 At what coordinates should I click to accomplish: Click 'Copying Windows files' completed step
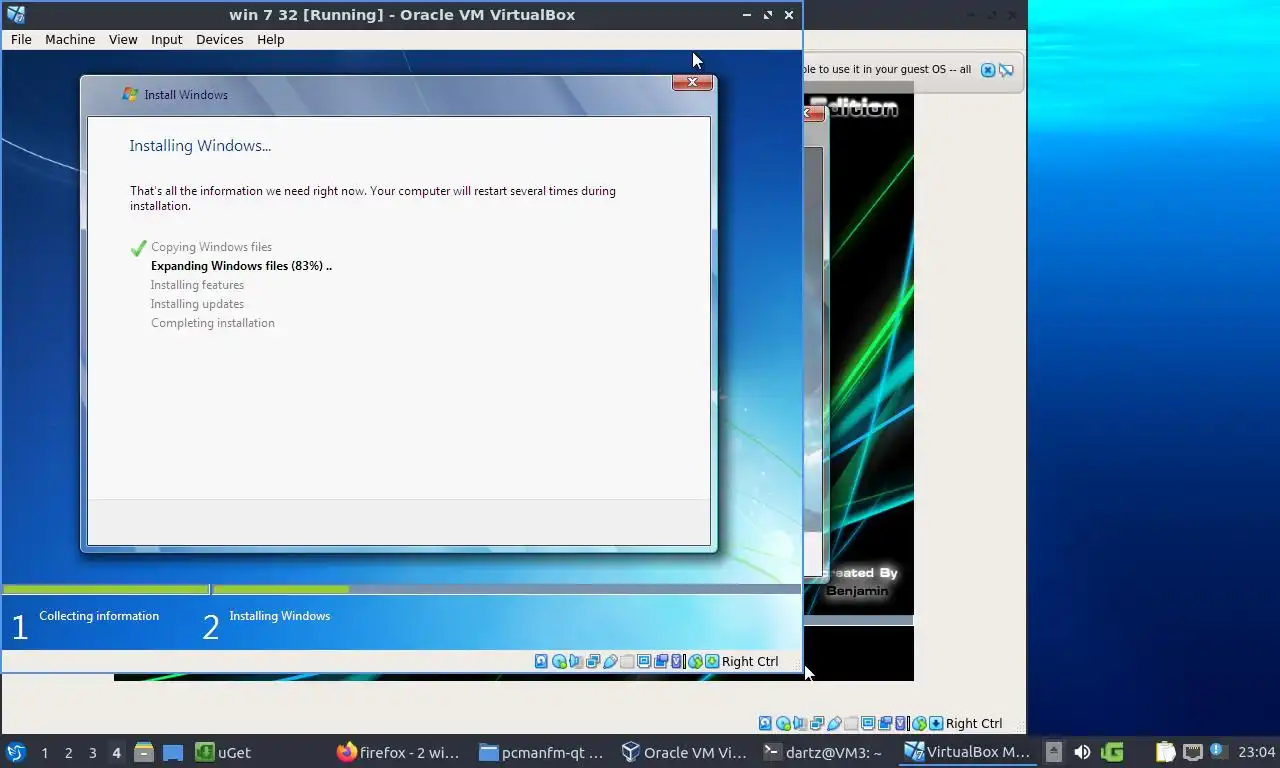coord(211,247)
